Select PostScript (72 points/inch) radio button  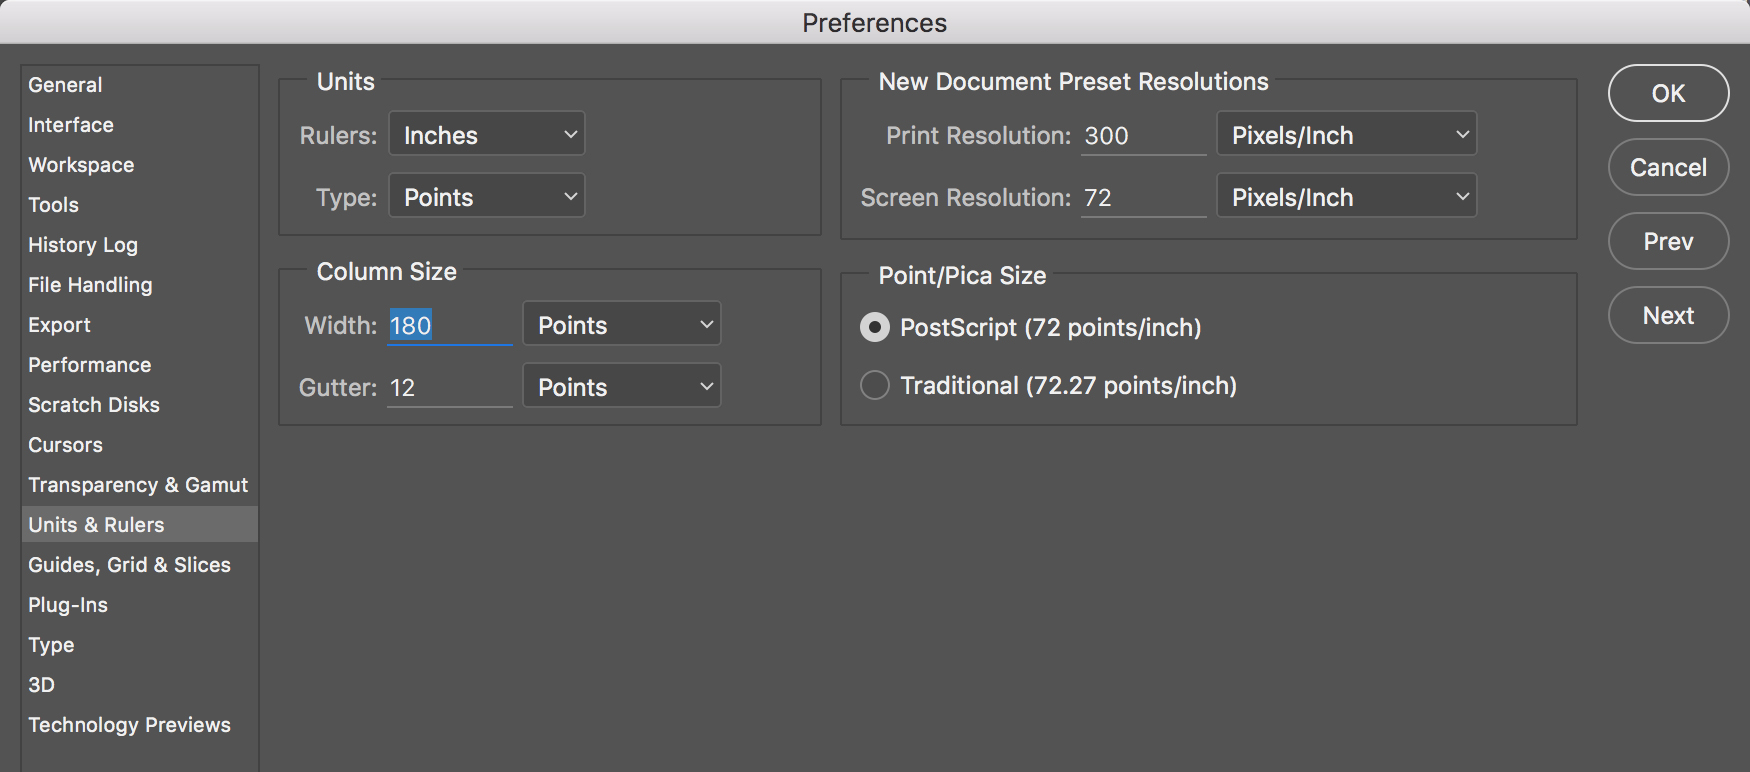pyautogui.click(x=875, y=327)
